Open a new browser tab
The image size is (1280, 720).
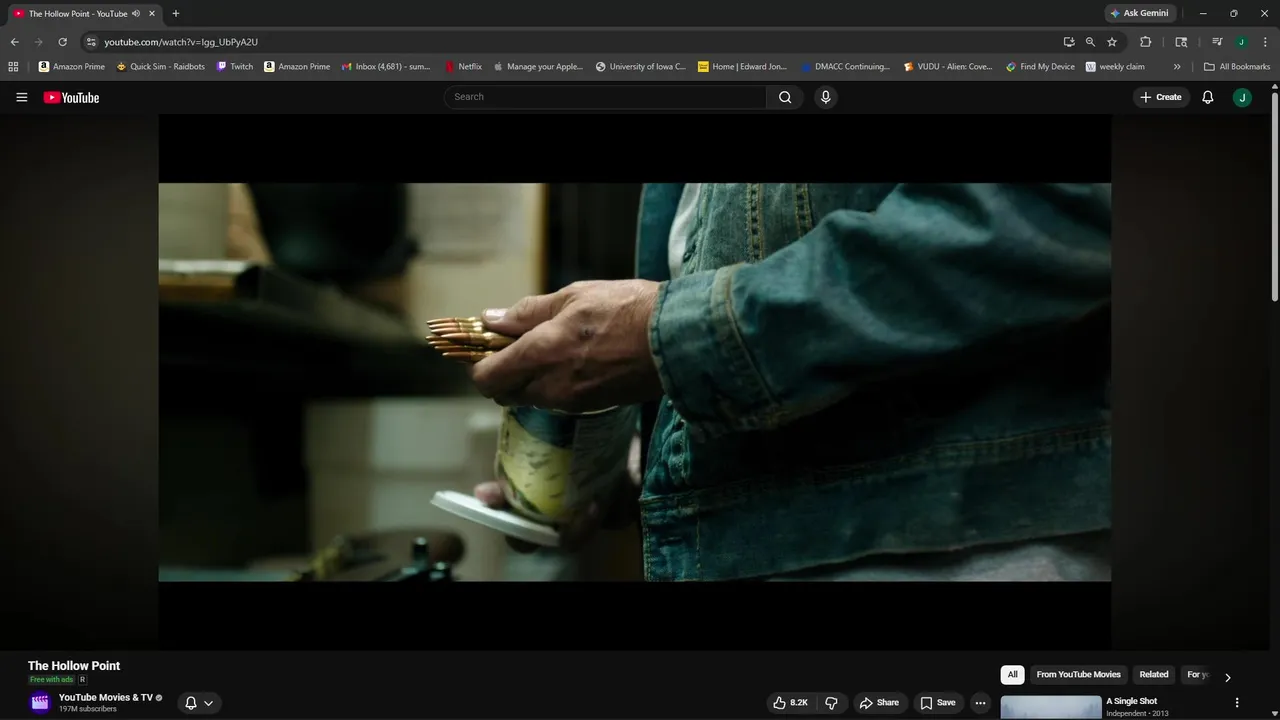[176, 14]
